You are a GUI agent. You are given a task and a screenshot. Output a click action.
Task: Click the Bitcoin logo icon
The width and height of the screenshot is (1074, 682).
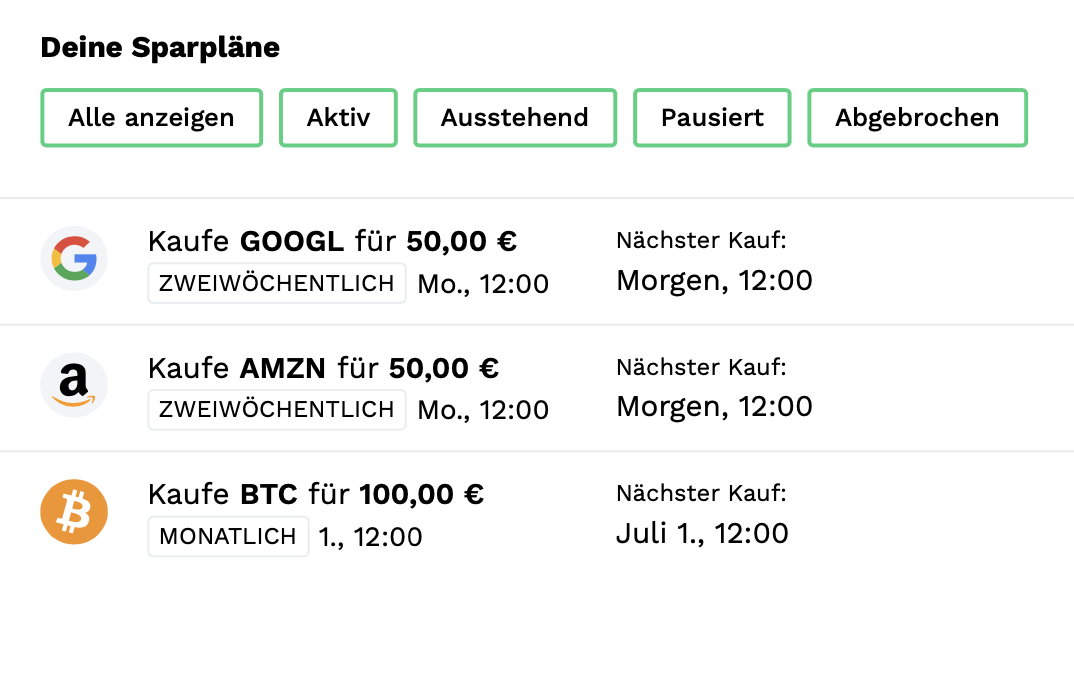(74, 512)
